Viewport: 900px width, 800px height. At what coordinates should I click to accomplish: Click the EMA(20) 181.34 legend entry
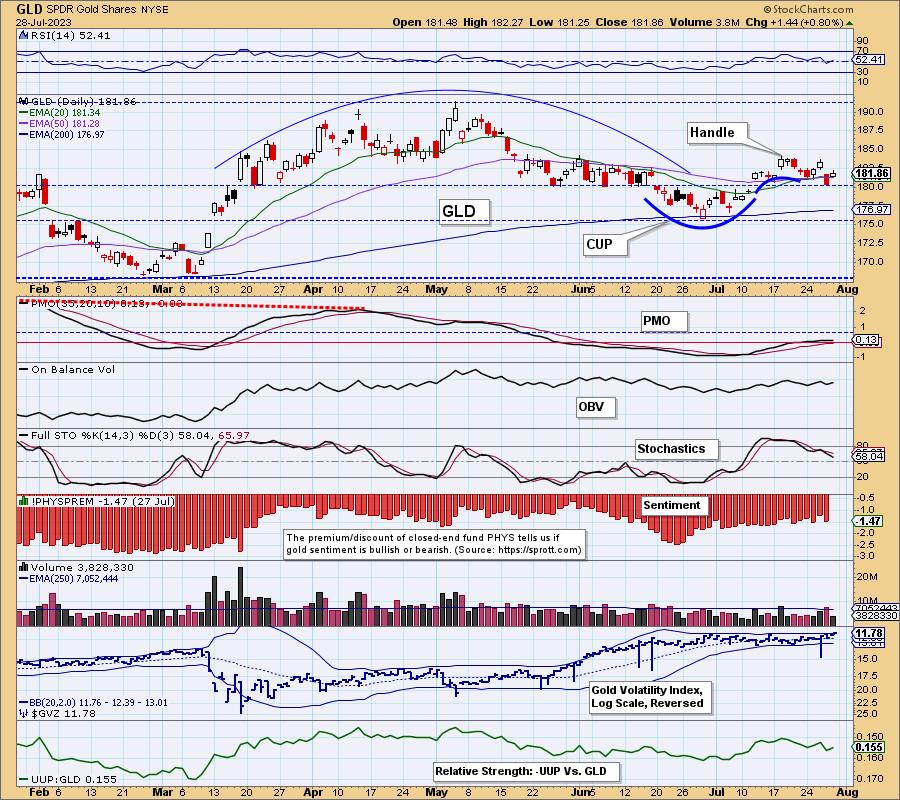64,113
